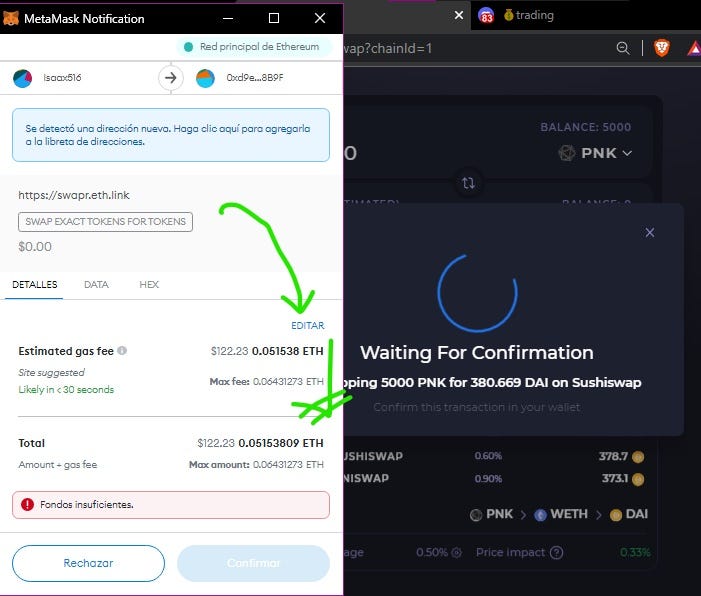
Task: Click the BALANCE: 5000 label
Action: 586,127
